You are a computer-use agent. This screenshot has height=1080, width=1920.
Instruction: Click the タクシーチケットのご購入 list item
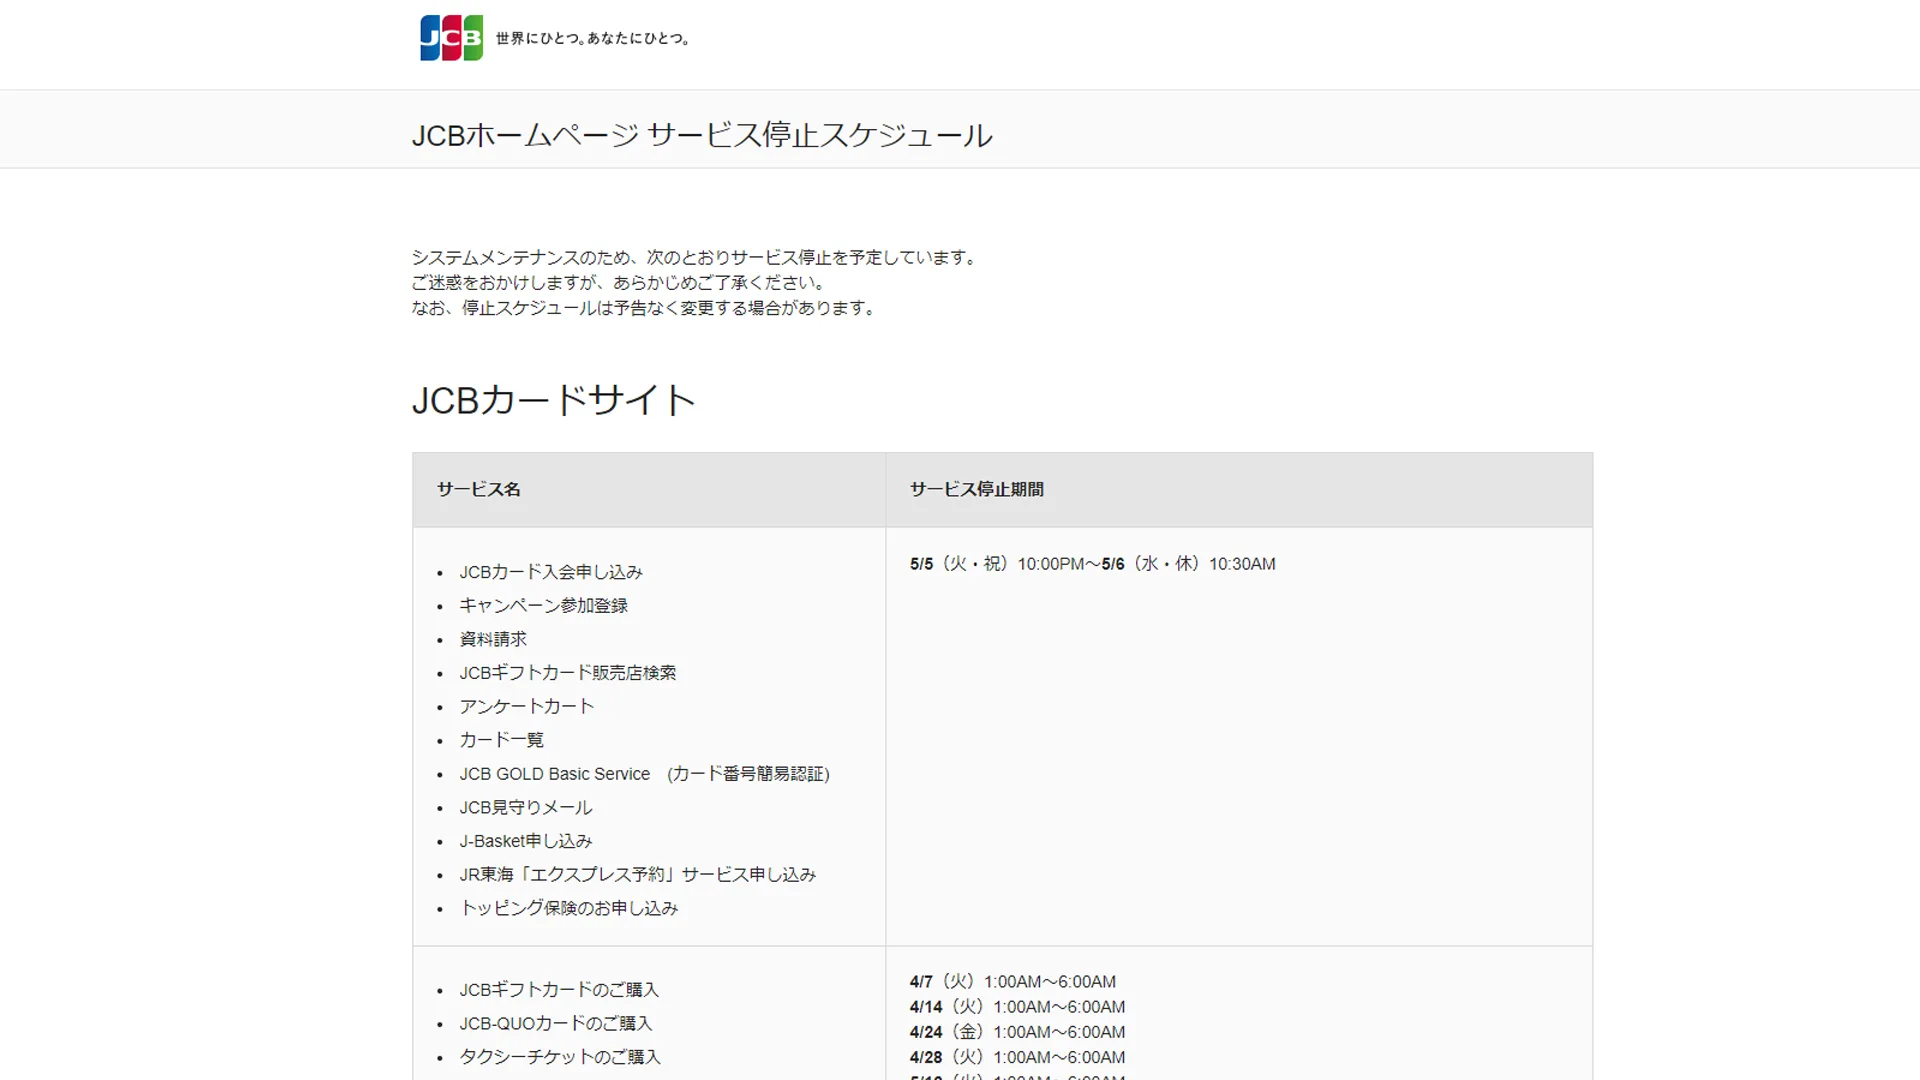click(560, 1057)
